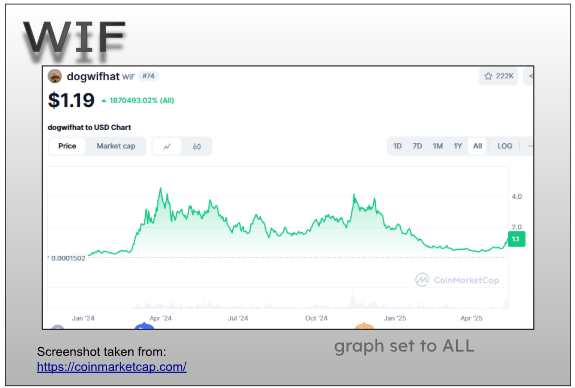Click the orange event marker under the axis
Image resolution: width=575 pixels, height=388 pixels.
coord(364,326)
